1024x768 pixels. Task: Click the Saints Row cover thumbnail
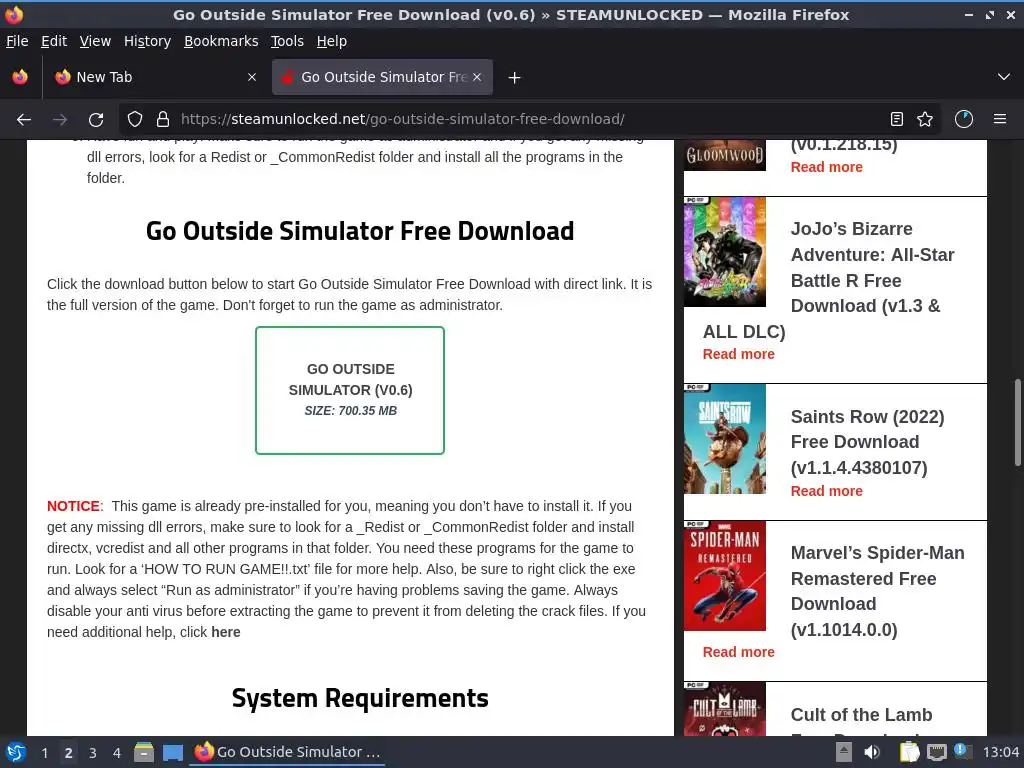(x=724, y=439)
